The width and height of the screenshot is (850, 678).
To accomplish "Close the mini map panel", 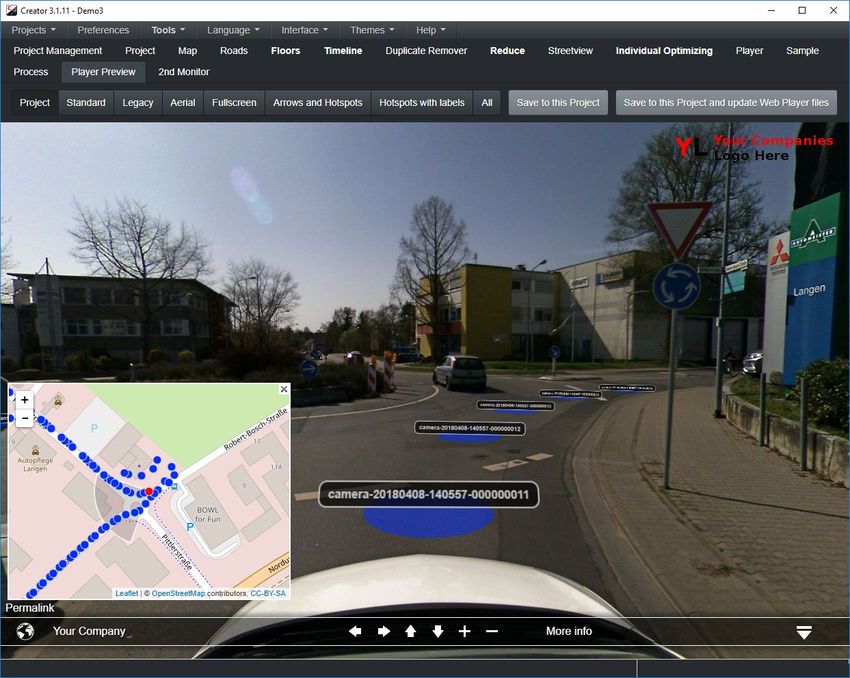I will [284, 389].
